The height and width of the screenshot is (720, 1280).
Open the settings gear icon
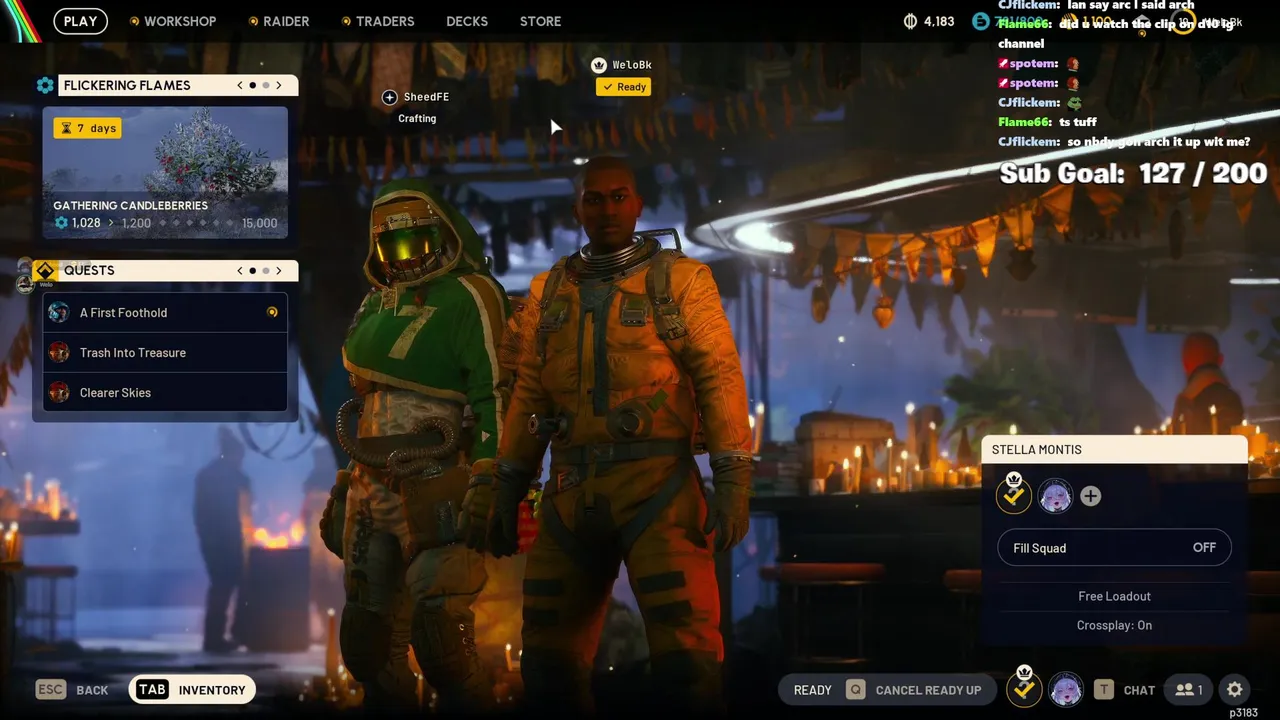click(x=1235, y=689)
